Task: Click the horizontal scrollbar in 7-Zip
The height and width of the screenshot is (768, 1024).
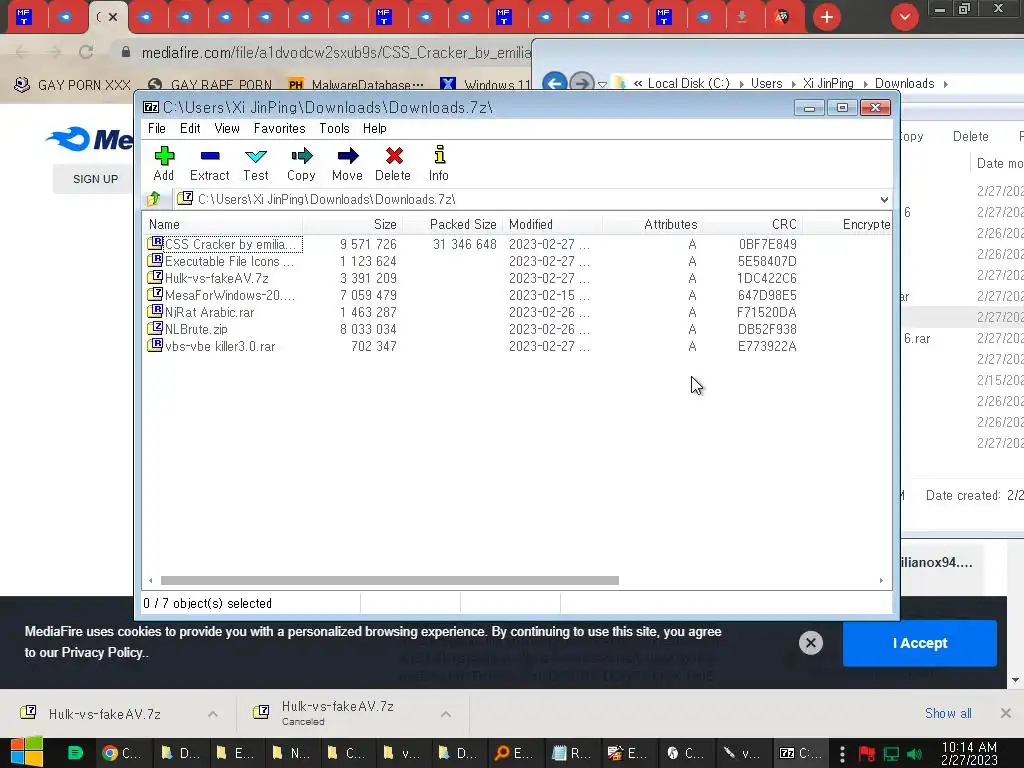Action: pos(389,581)
